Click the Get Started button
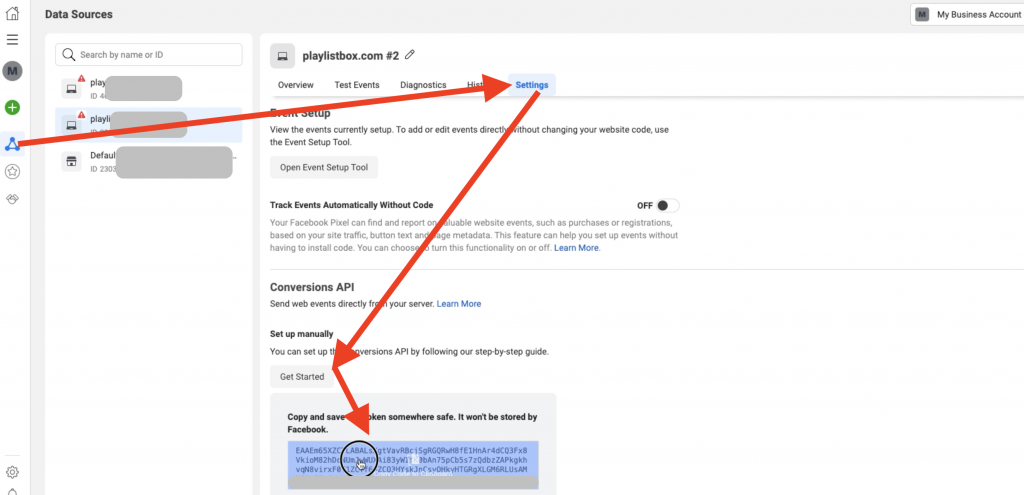The height and width of the screenshot is (495, 1024). pos(302,377)
